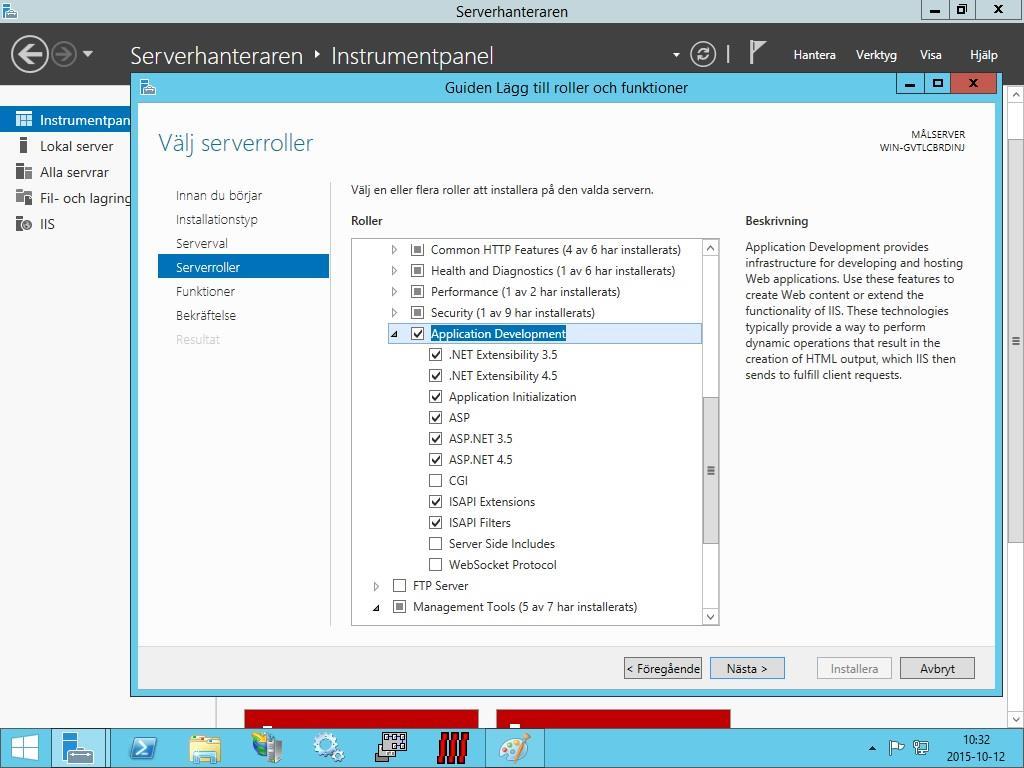Open the dropdown arrow beside refresh icon
Image resolution: width=1024 pixels, height=768 pixels.
click(676, 55)
